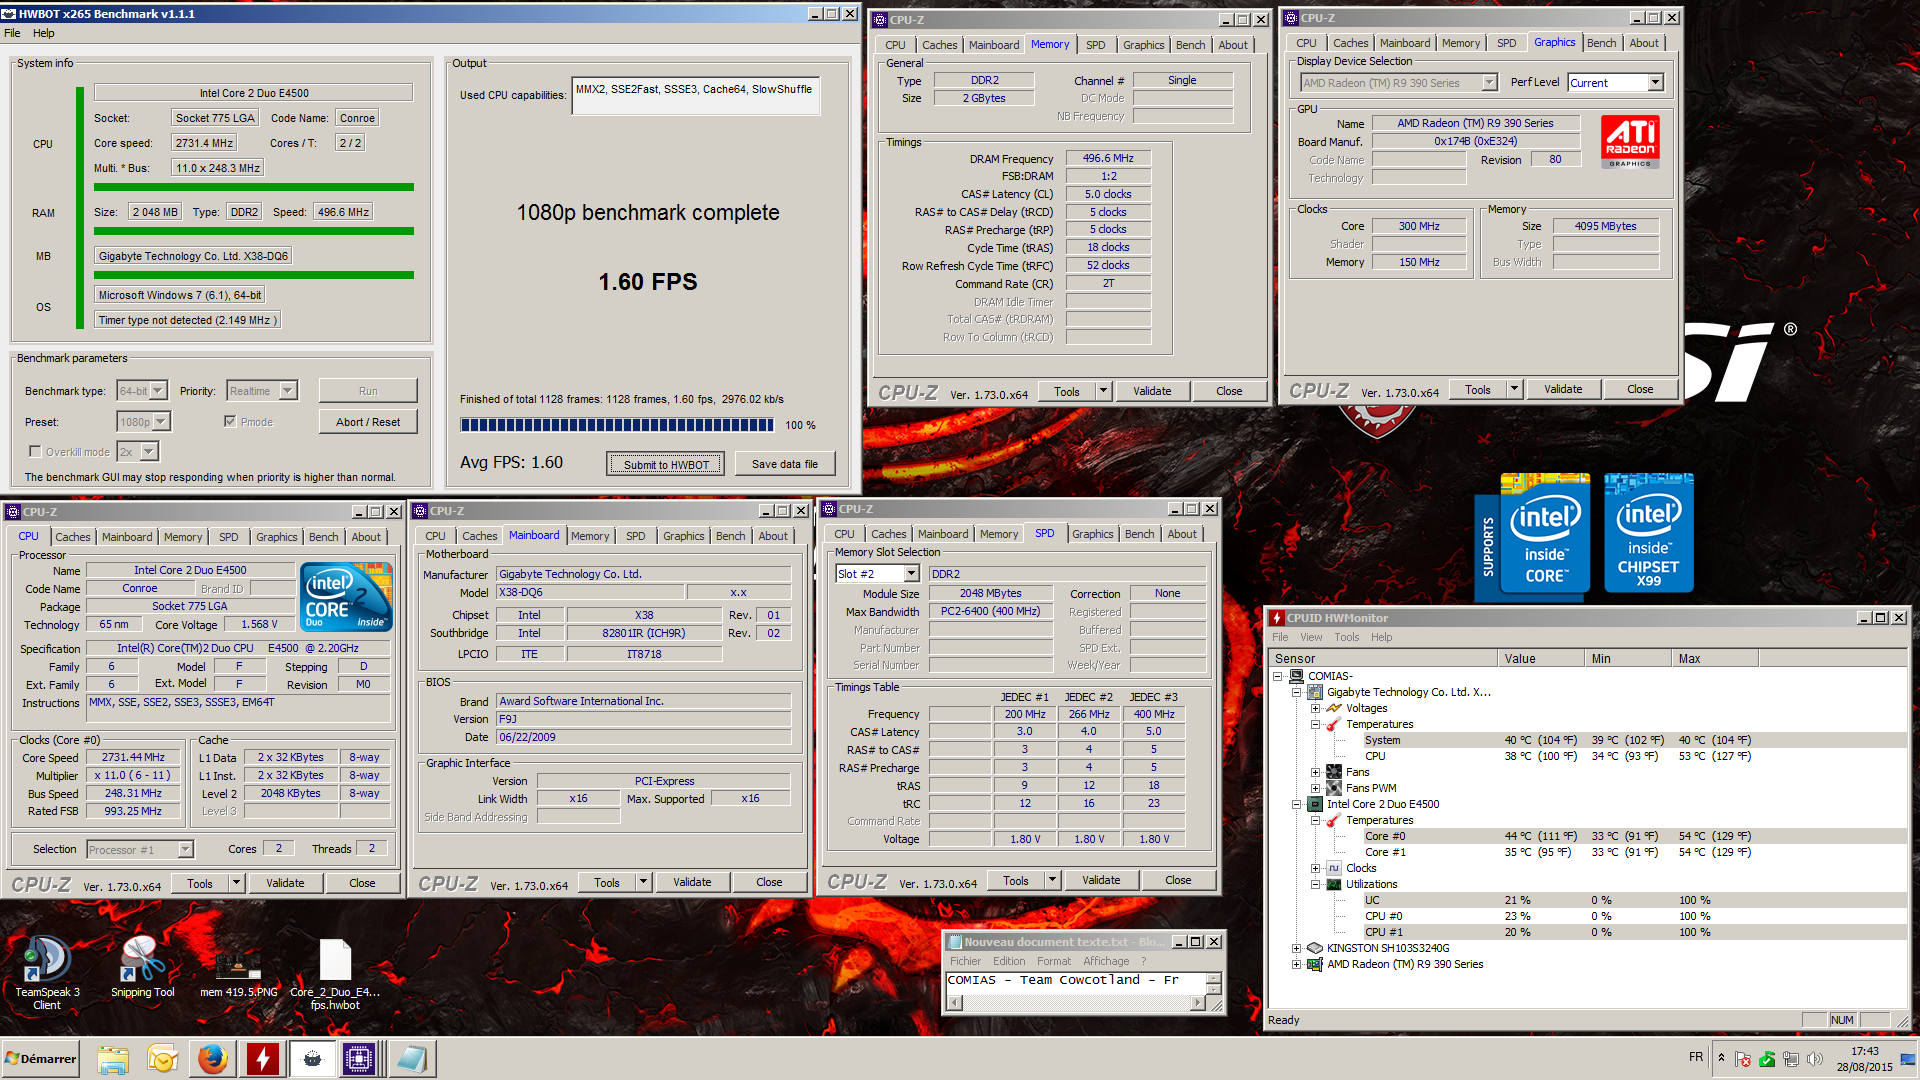Expand the KINGSTON SH103S3240G node
The width and height of the screenshot is (1920, 1080).
click(x=1296, y=948)
